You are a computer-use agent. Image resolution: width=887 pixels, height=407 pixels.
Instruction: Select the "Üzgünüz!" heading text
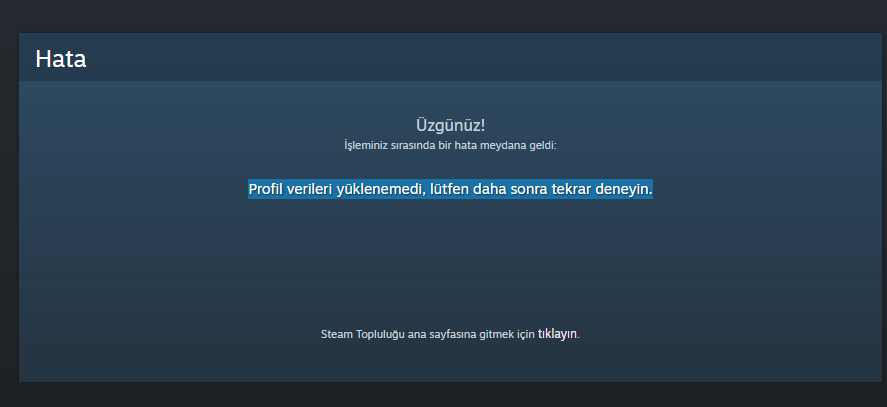coord(450,126)
